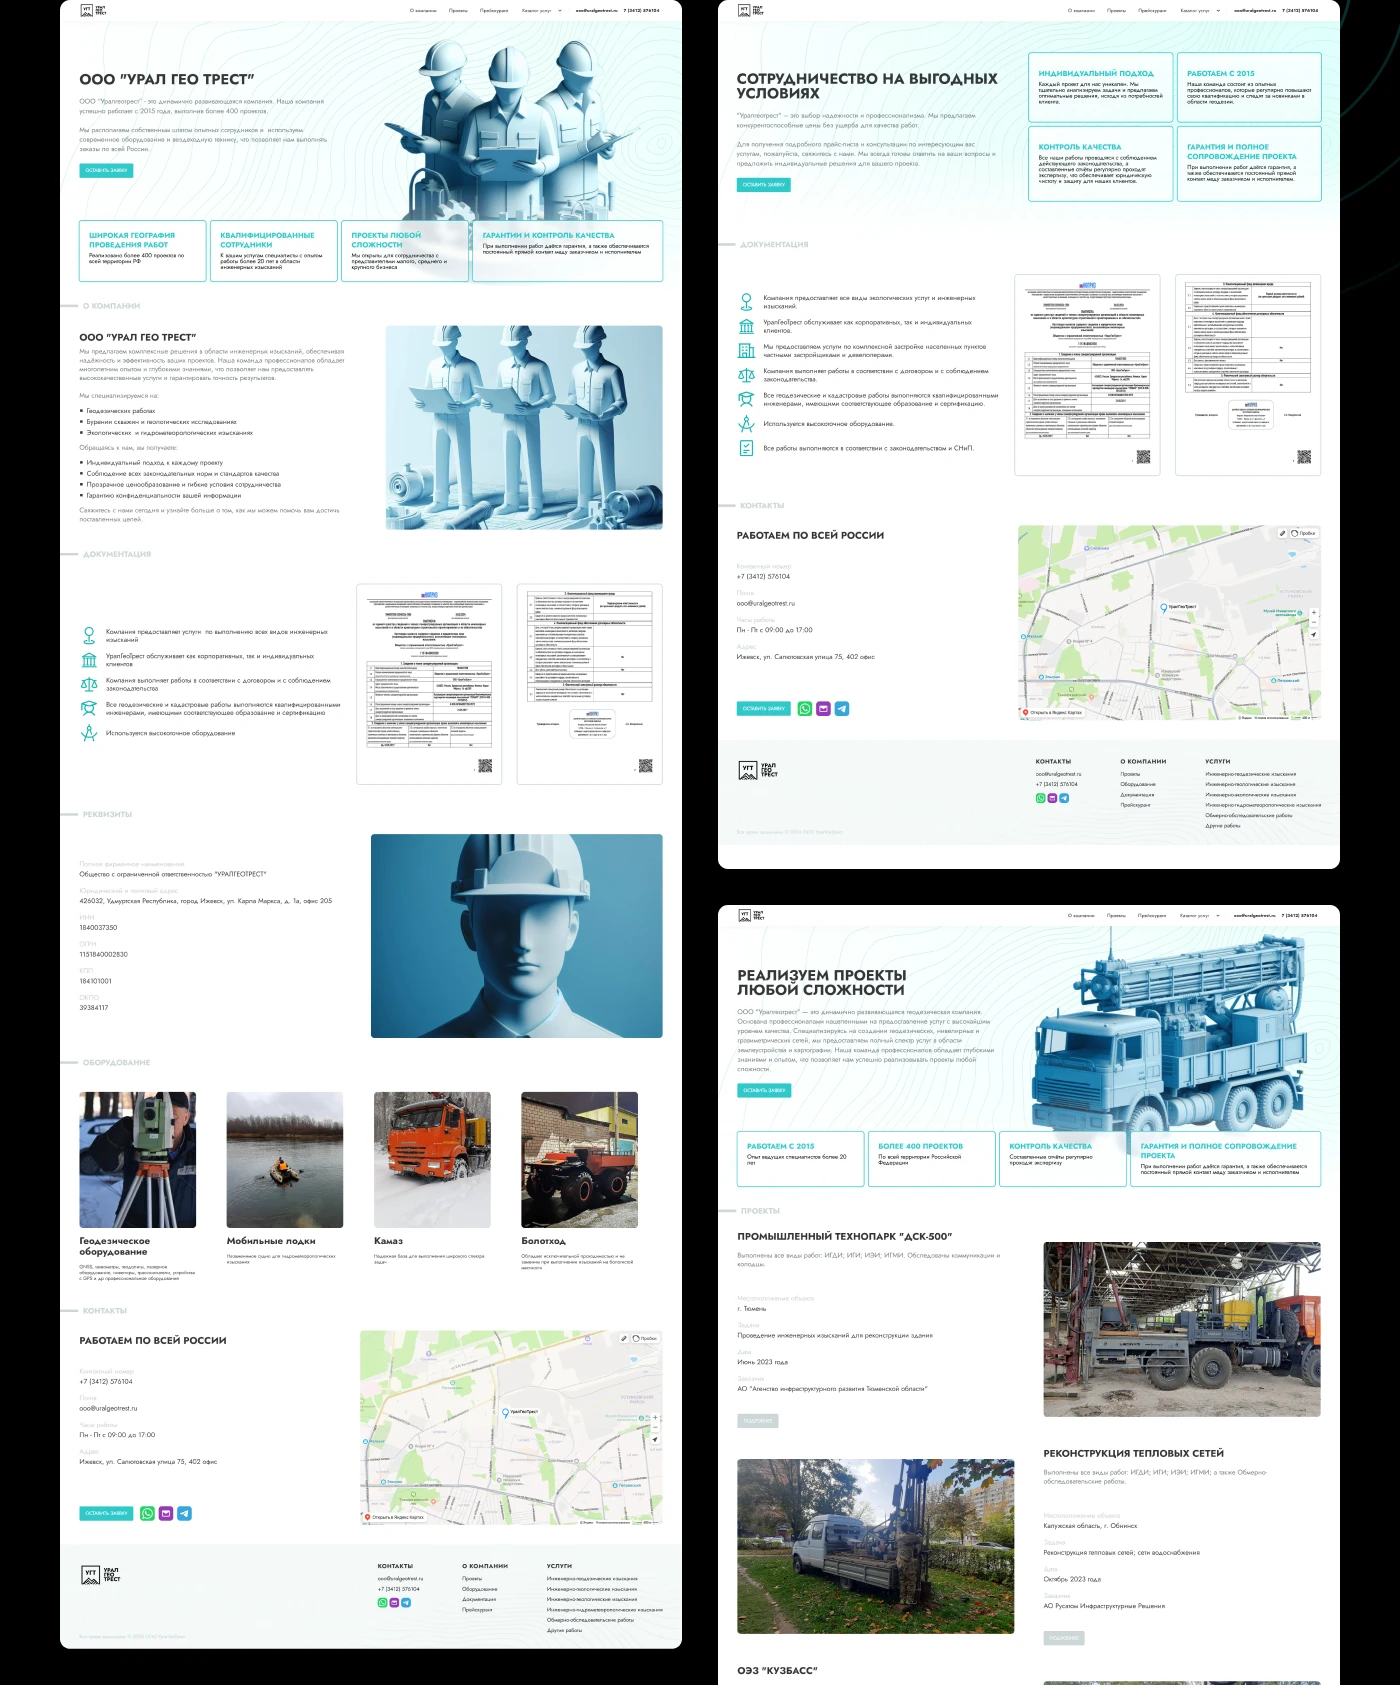This screenshot has width=1400, height=1685.
Task: Open WhatsApp icon in home page contacts section
Action: click(x=147, y=1513)
